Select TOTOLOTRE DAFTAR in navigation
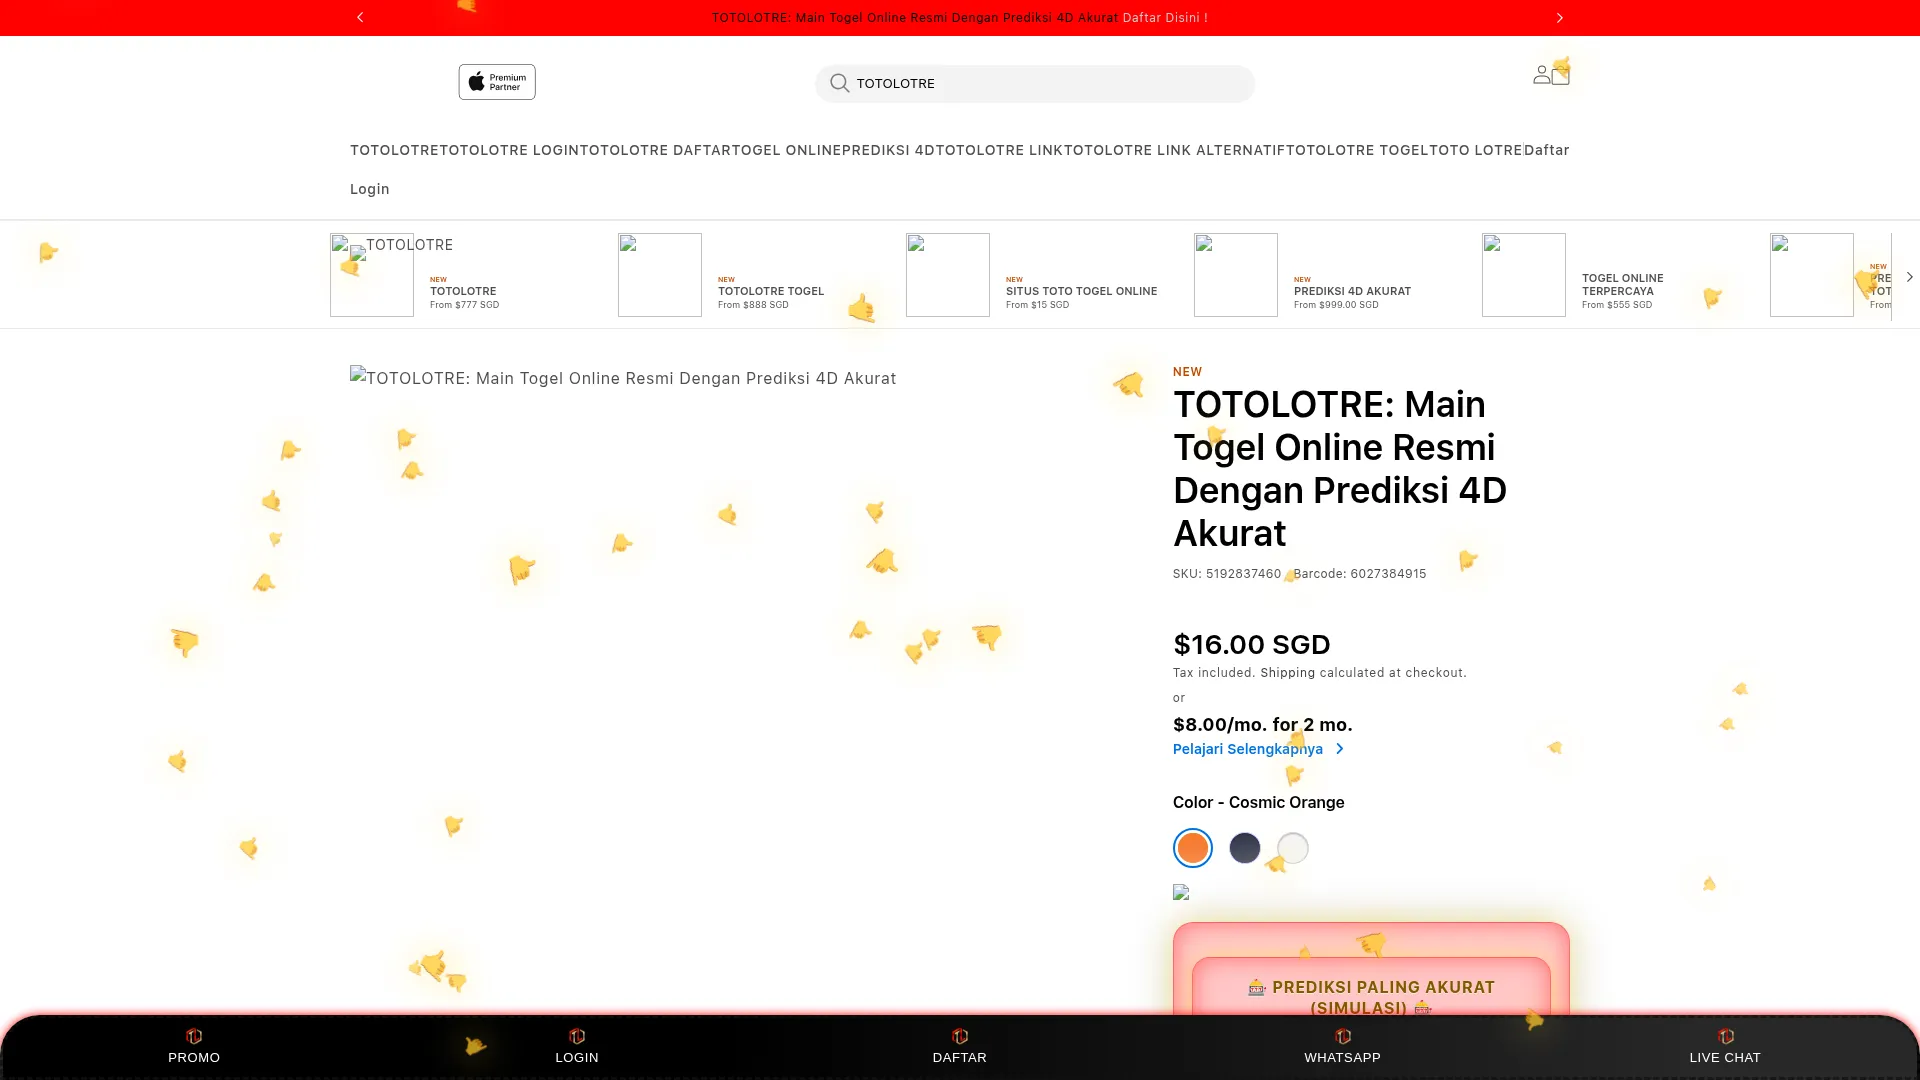Image resolution: width=1920 pixels, height=1080 pixels. [656, 150]
